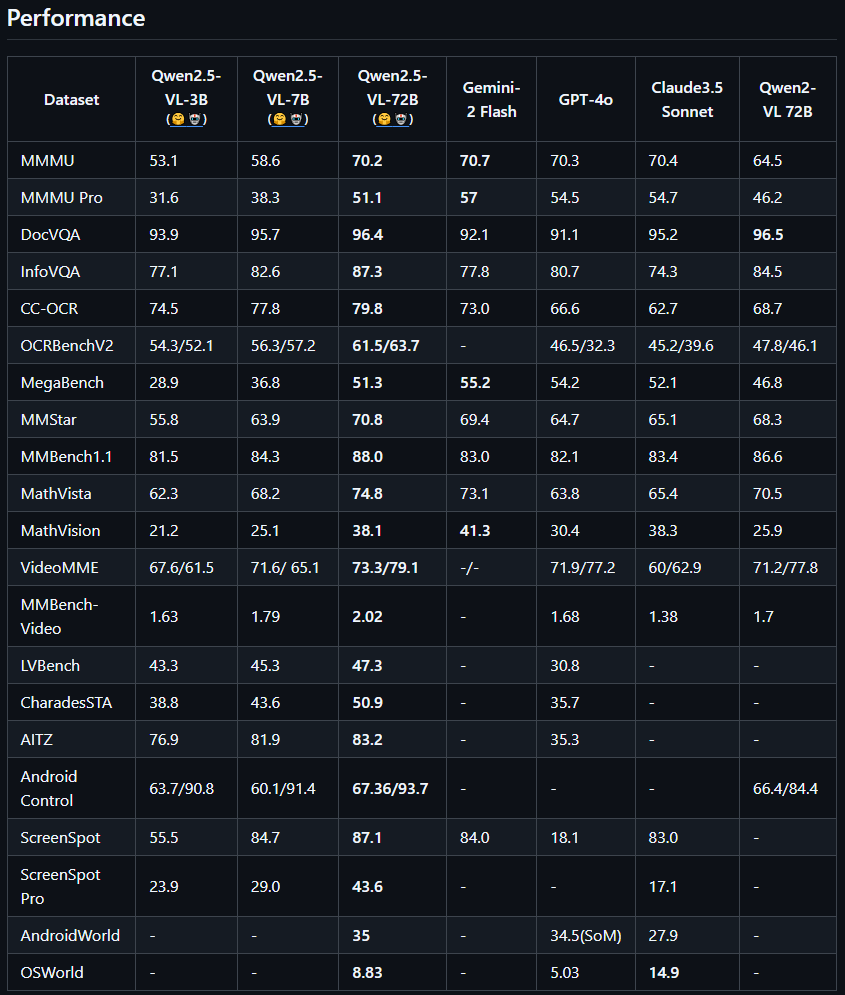
Task: Click the Android Control row label
Action: tap(49, 788)
